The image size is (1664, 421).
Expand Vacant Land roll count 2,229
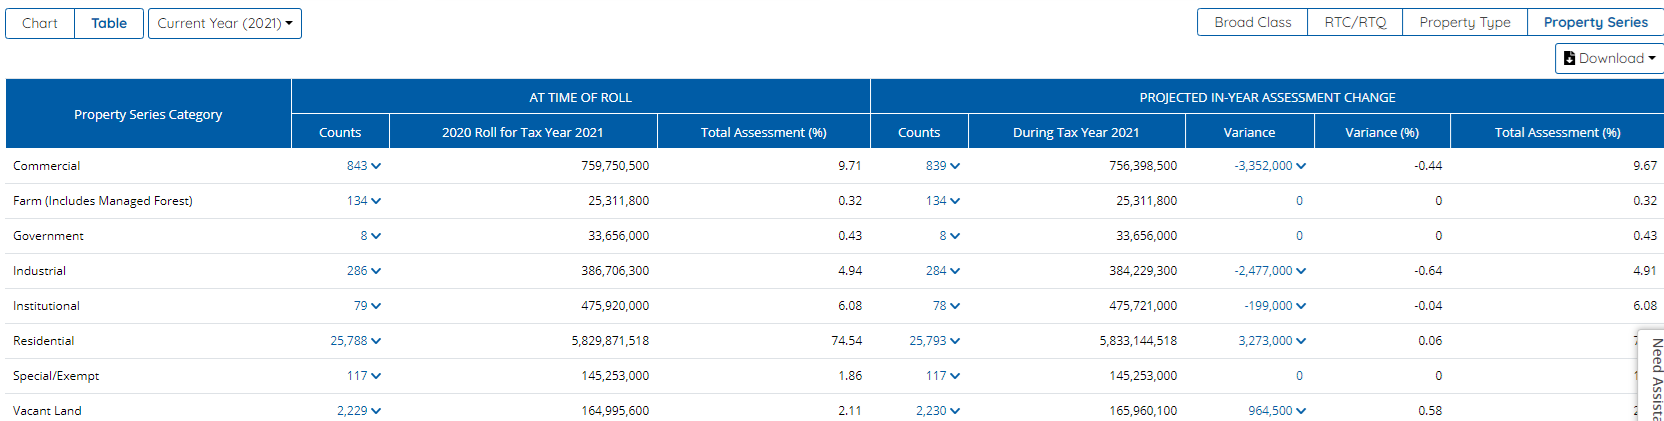tap(359, 411)
